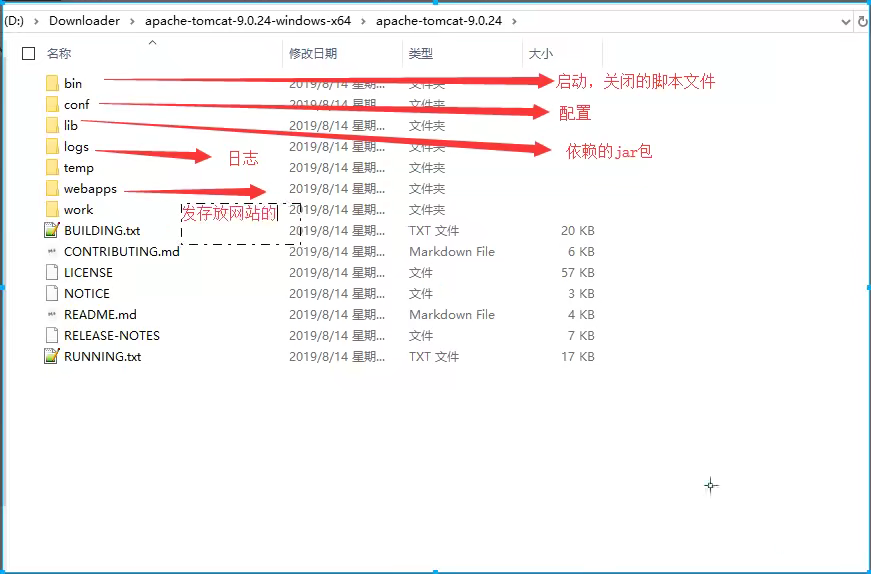The width and height of the screenshot is (871, 574).
Task: Select RELEASE-NOTES file name
Action: point(112,336)
